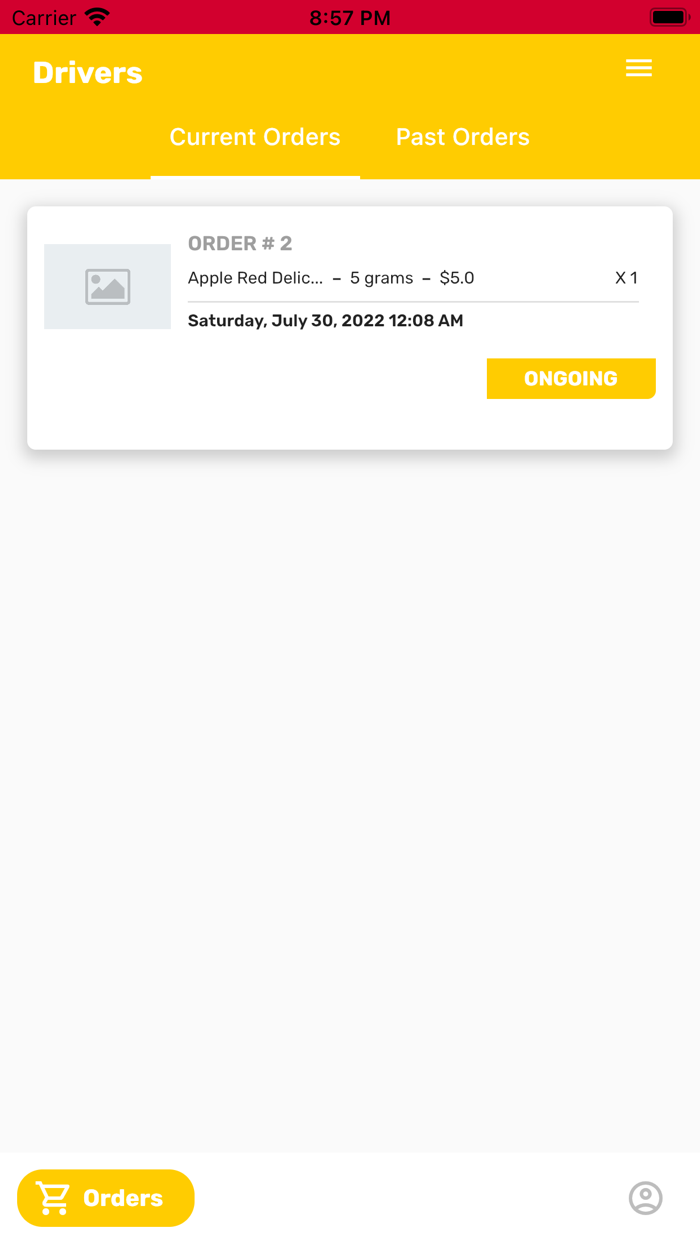
Task: Select the Drivers app title
Action: [88, 72]
